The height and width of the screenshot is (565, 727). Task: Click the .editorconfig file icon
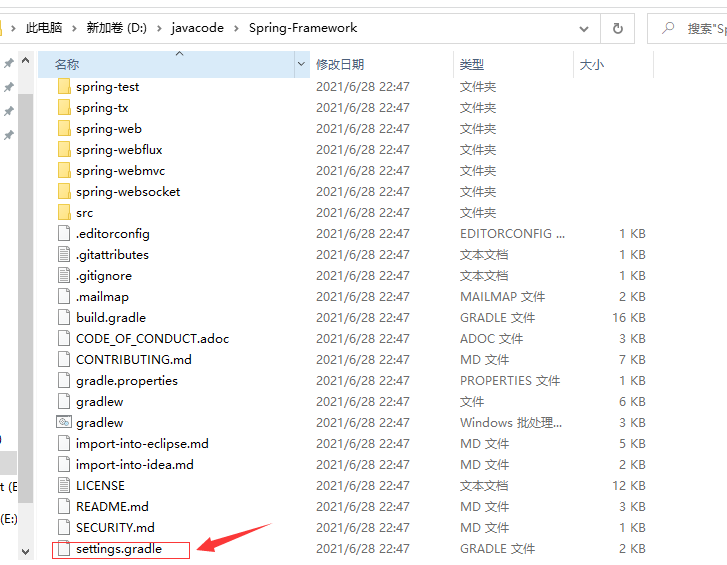(x=64, y=234)
